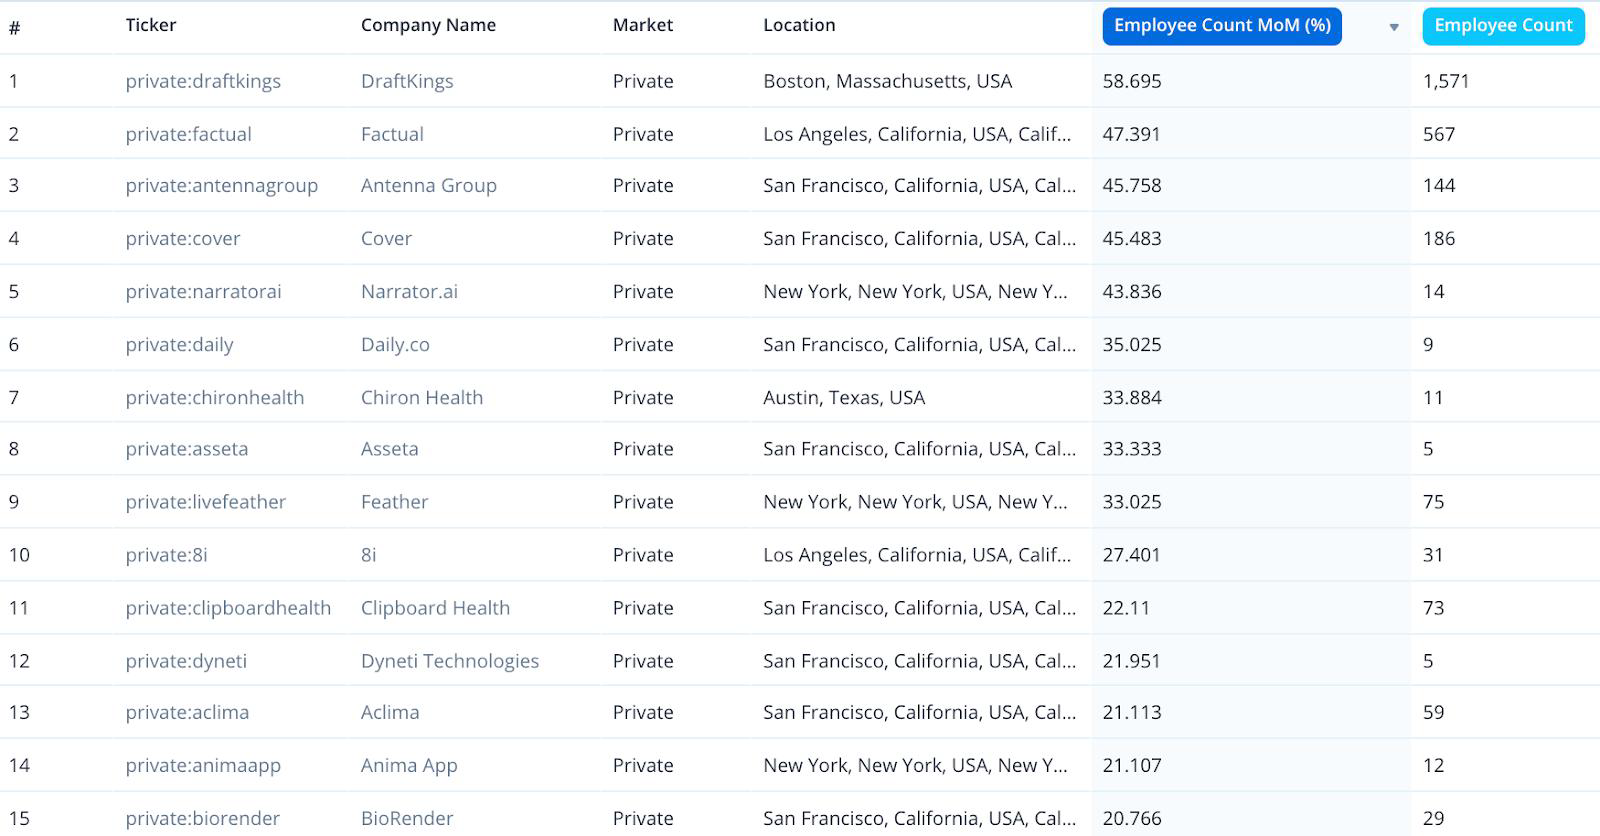Open the Antenna Group company link
The width and height of the screenshot is (1600, 836).
point(429,185)
